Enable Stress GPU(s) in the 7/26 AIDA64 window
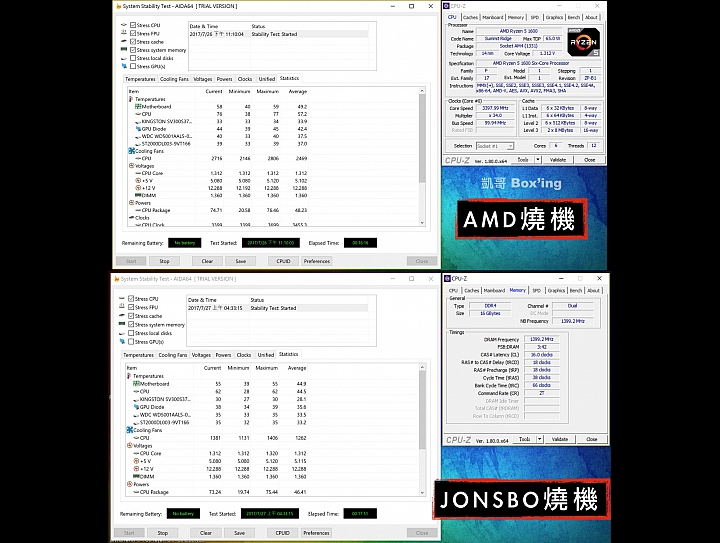 133,67
